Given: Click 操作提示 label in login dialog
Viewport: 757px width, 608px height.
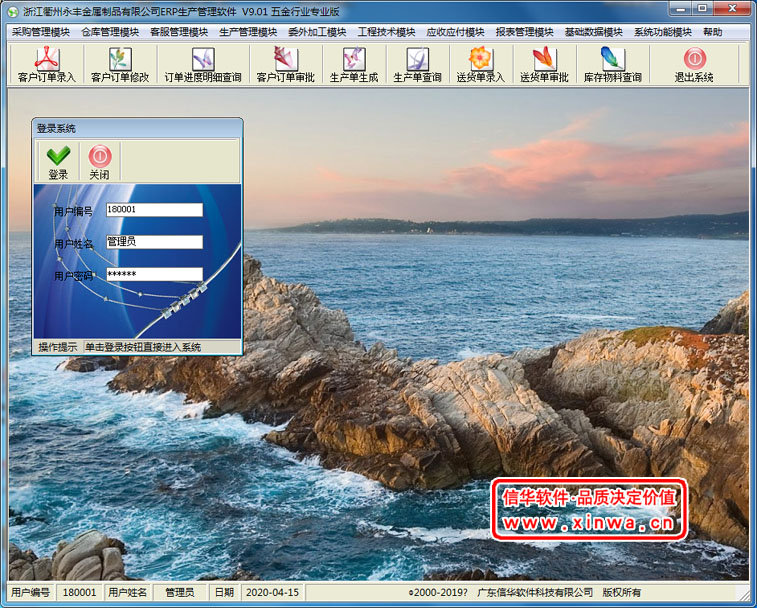Looking at the screenshot, I should point(58,347).
